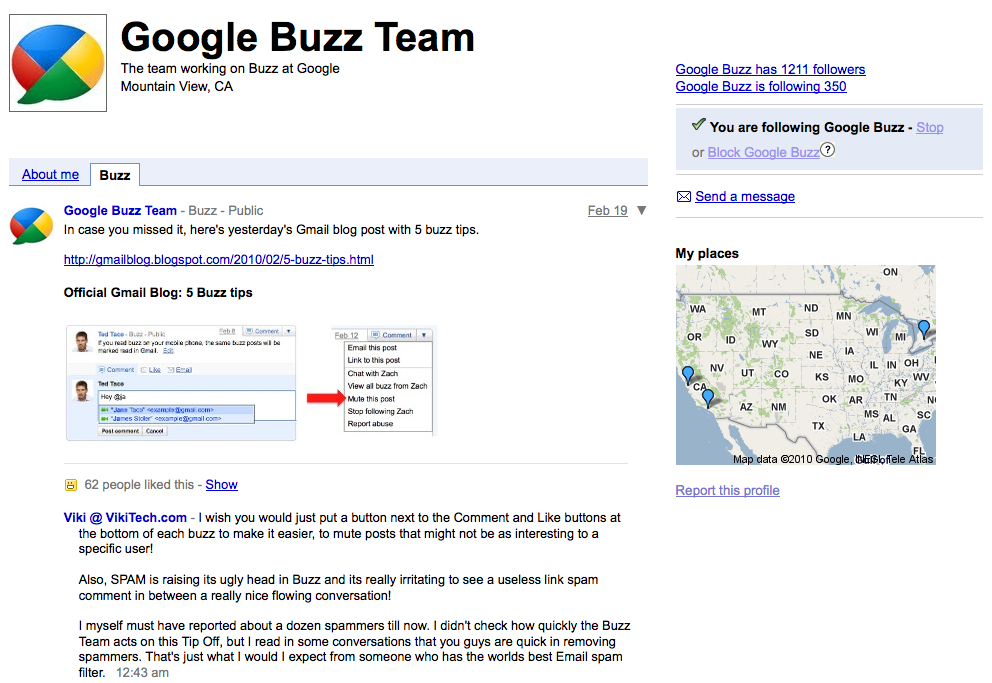Viewport: 992px width, 683px height.
Task: Select the Northern California map pin
Action: click(x=687, y=375)
